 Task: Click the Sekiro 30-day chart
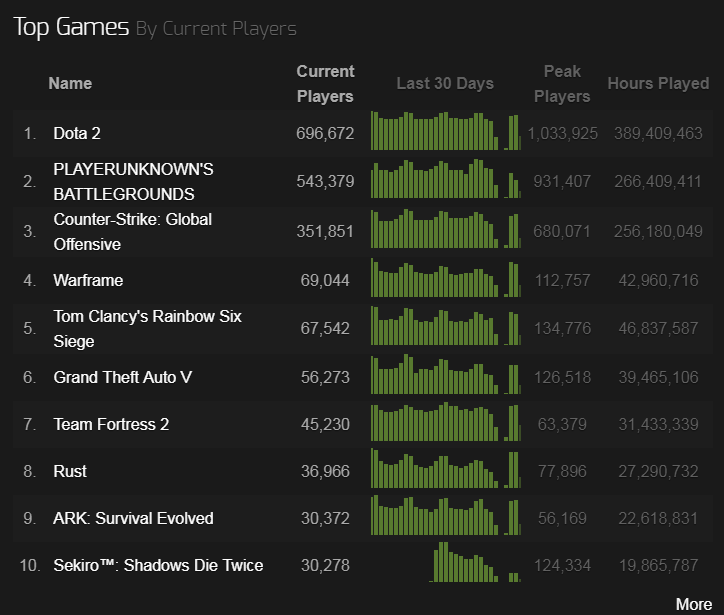[475, 562]
